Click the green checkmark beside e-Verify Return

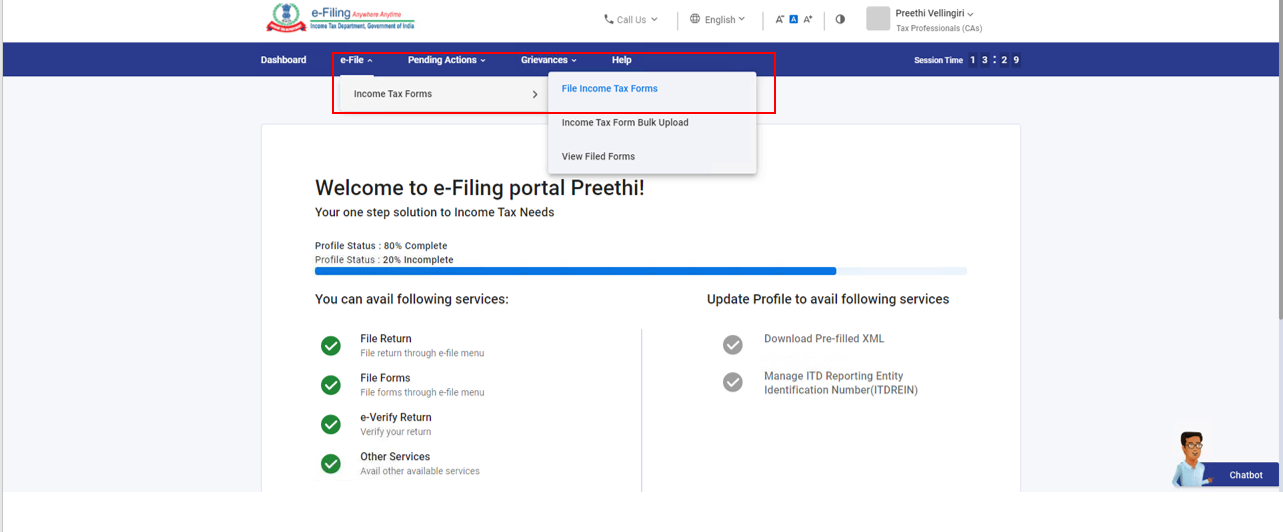(331, 425)
